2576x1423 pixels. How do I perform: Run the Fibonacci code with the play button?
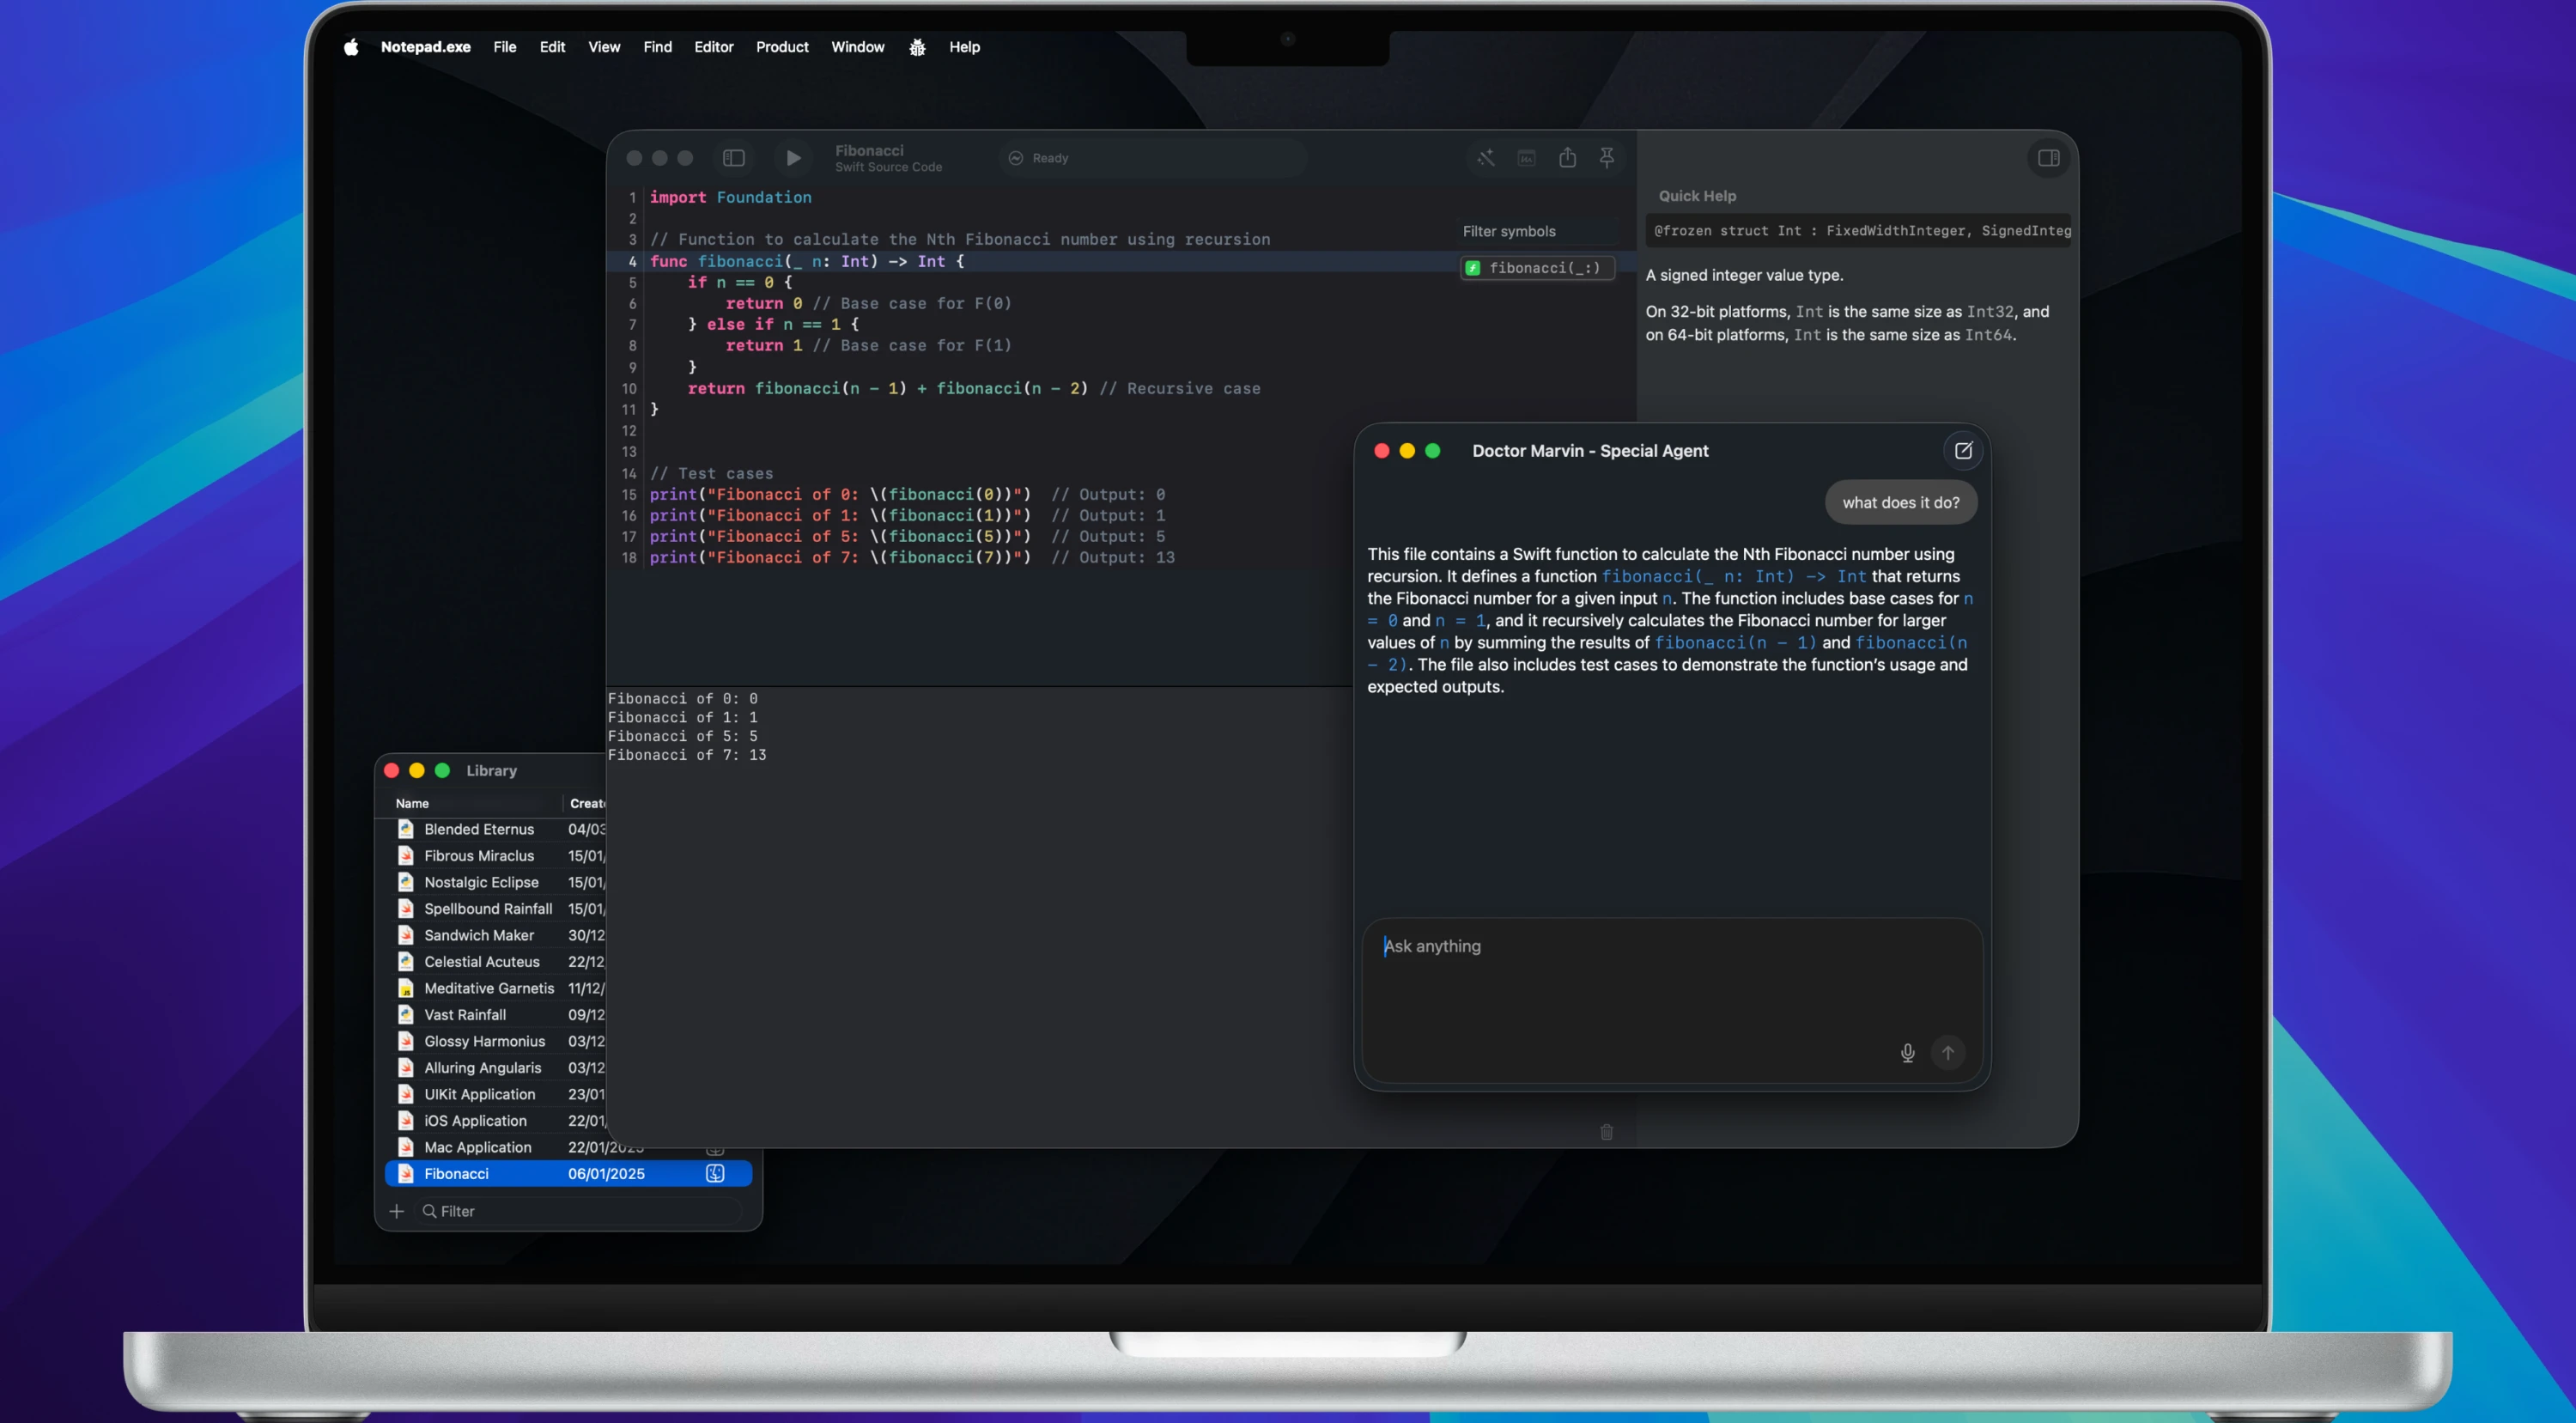(793, 158)
